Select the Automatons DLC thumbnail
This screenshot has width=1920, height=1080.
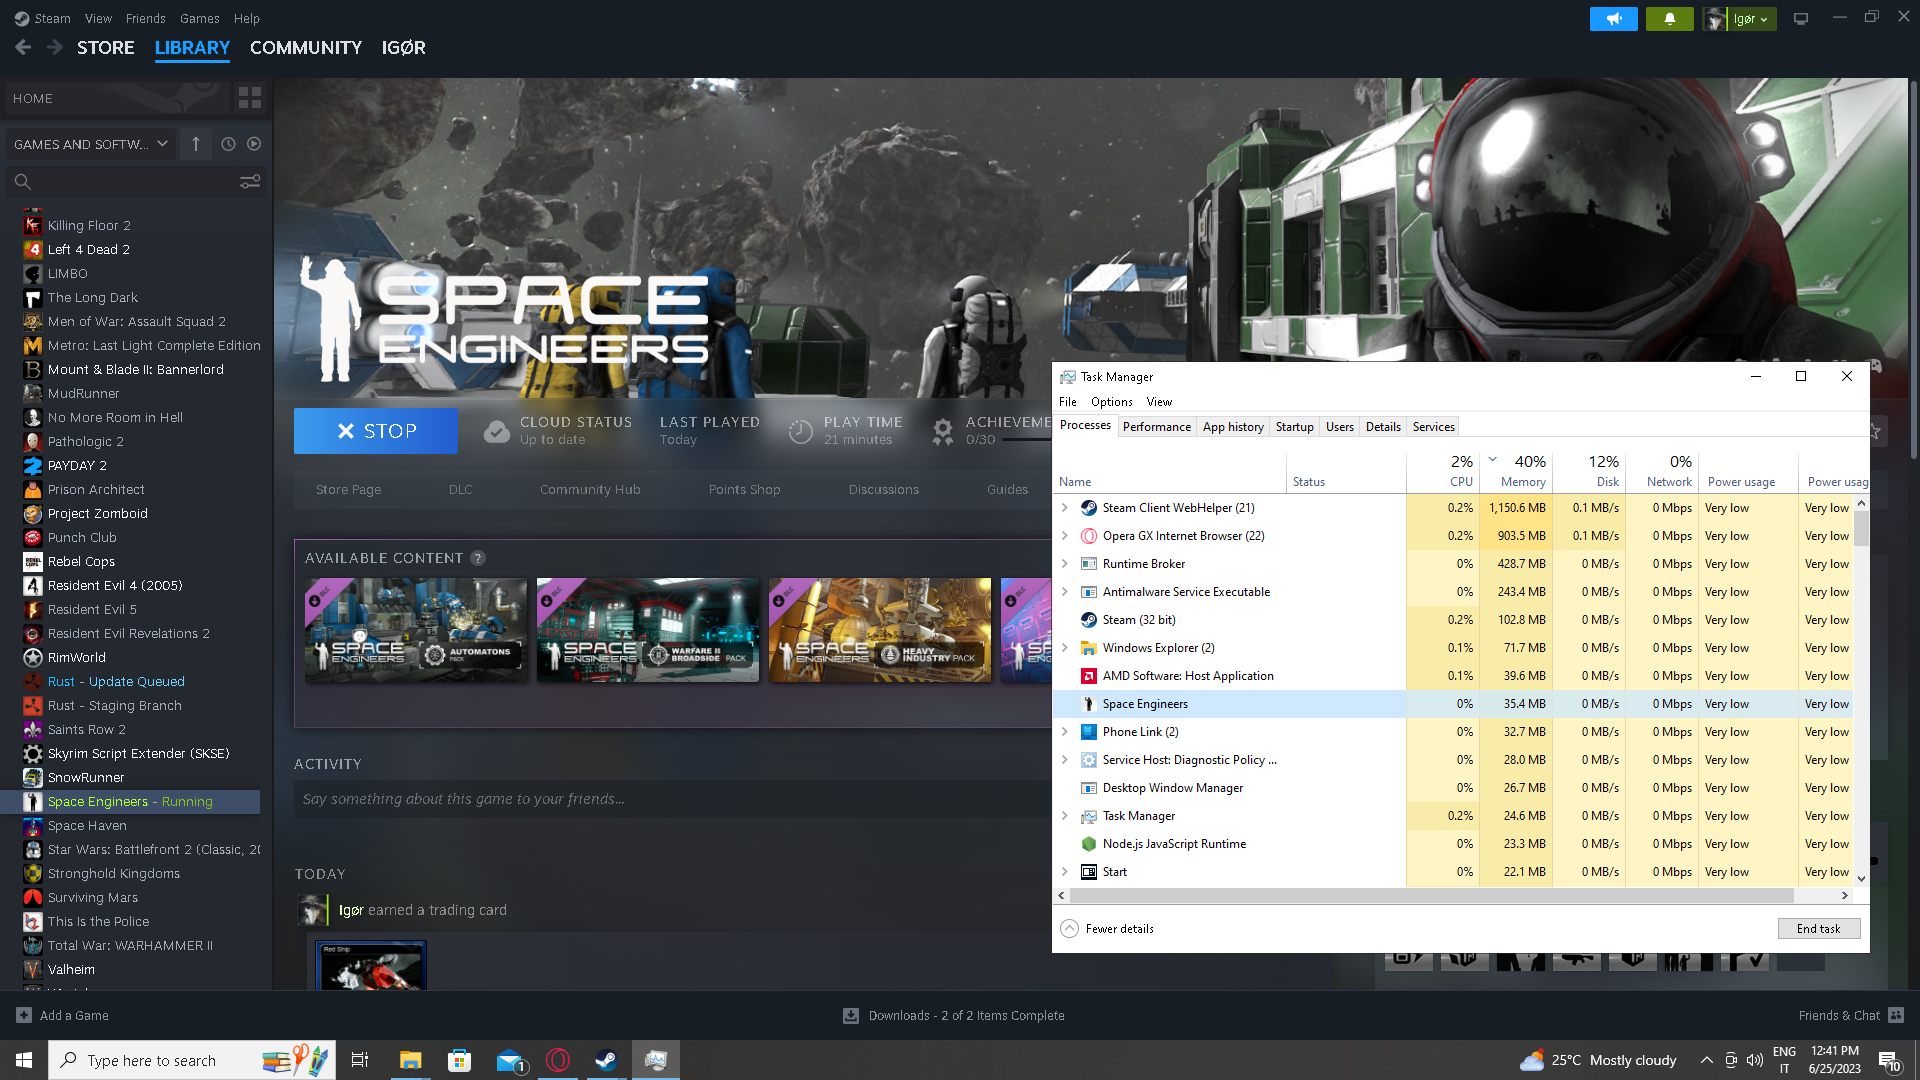tap(416, 630)
